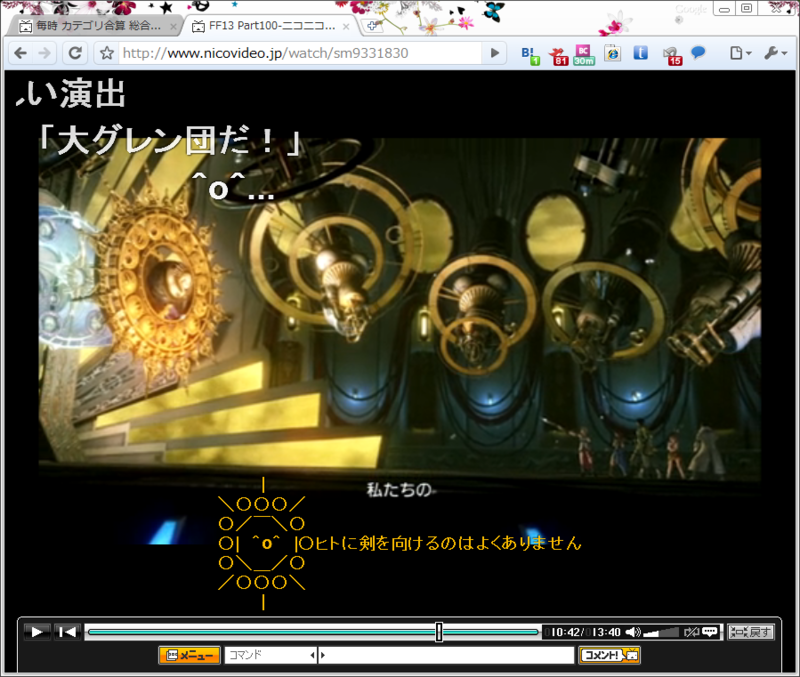Select the FF13 Part100 tab
Viewport: 800px width, 677px height.
[270, 26]
